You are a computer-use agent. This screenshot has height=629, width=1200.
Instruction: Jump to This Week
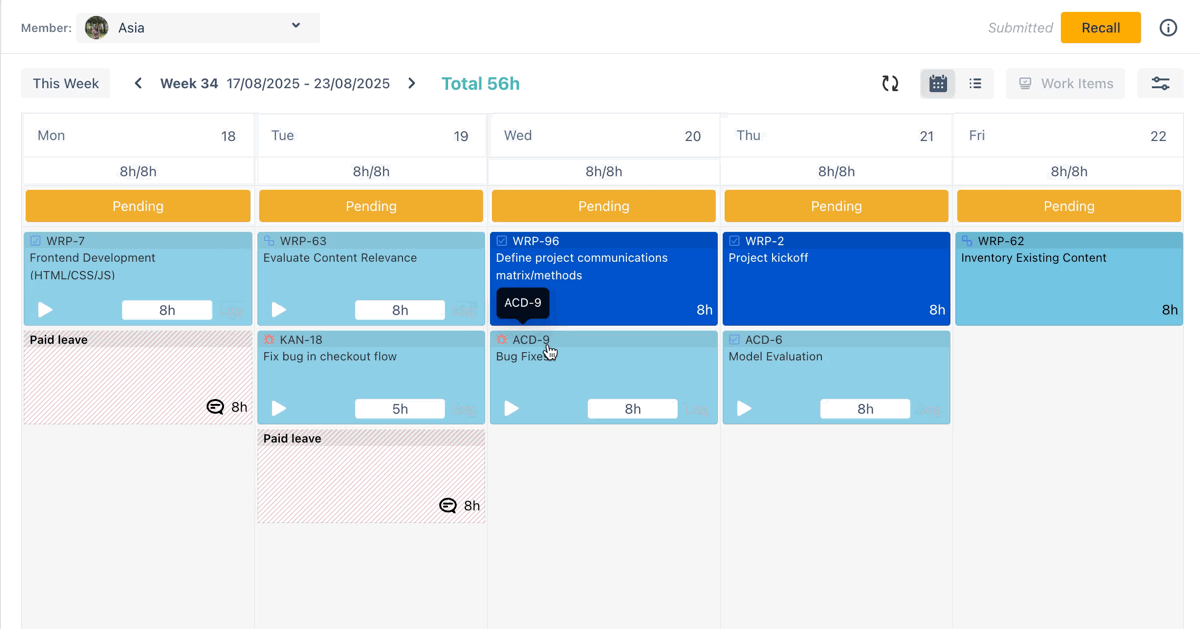click(x=66, y=84)
